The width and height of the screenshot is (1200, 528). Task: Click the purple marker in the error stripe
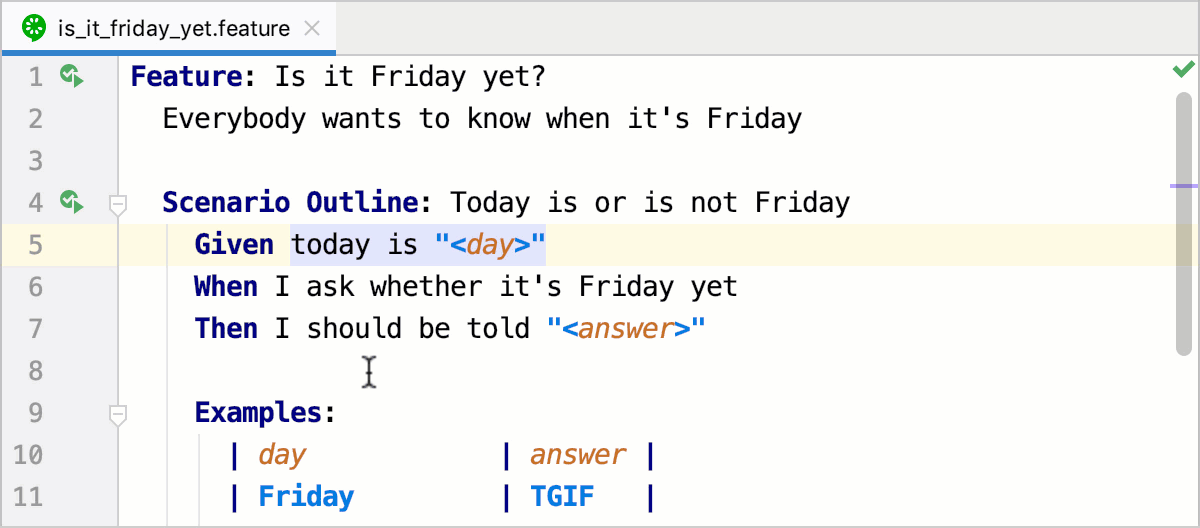coord(1184,186)
